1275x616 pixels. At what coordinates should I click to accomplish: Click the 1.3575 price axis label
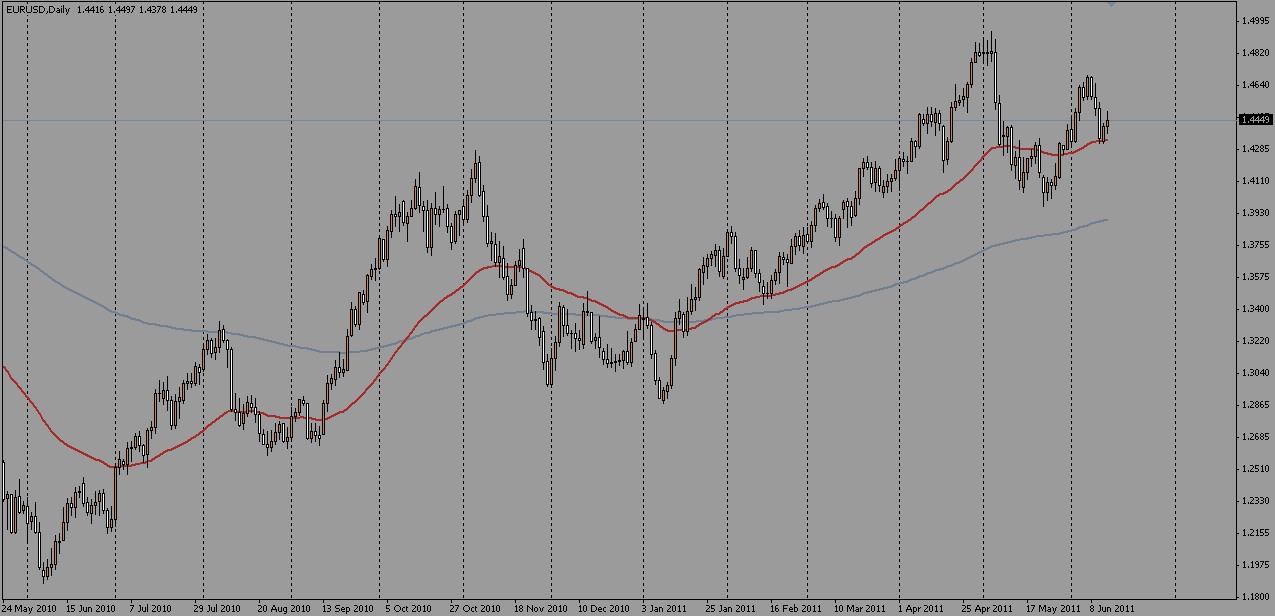coord(1256,277)
